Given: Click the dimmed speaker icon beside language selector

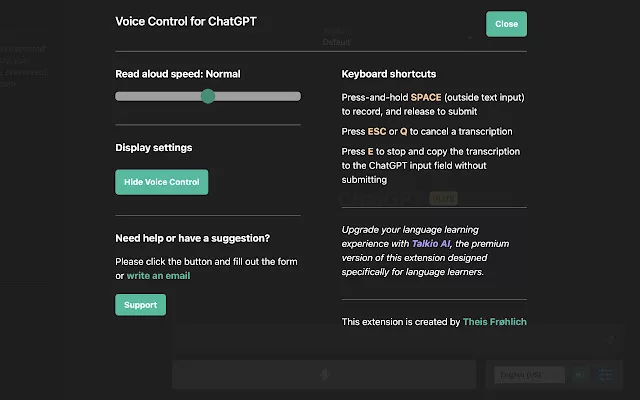Looking at the screenshot, I should (579, 374).
